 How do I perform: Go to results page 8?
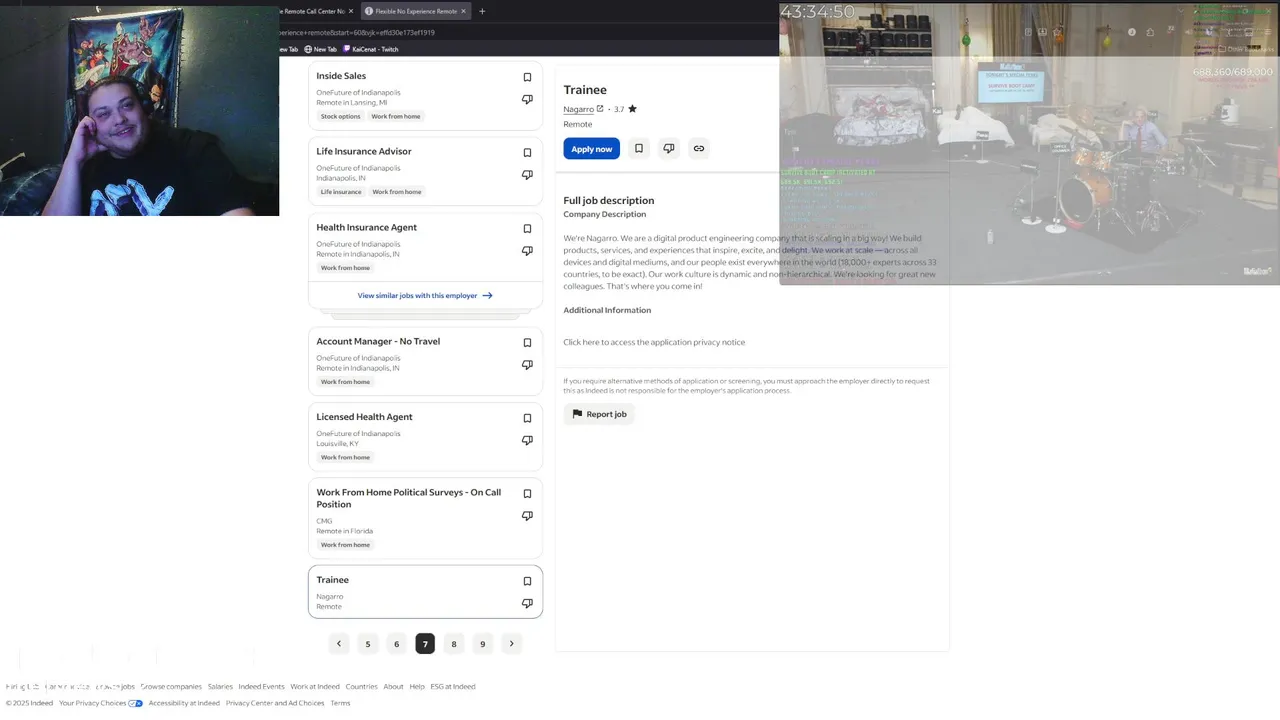pyautogui.click(x=454, y=644)
